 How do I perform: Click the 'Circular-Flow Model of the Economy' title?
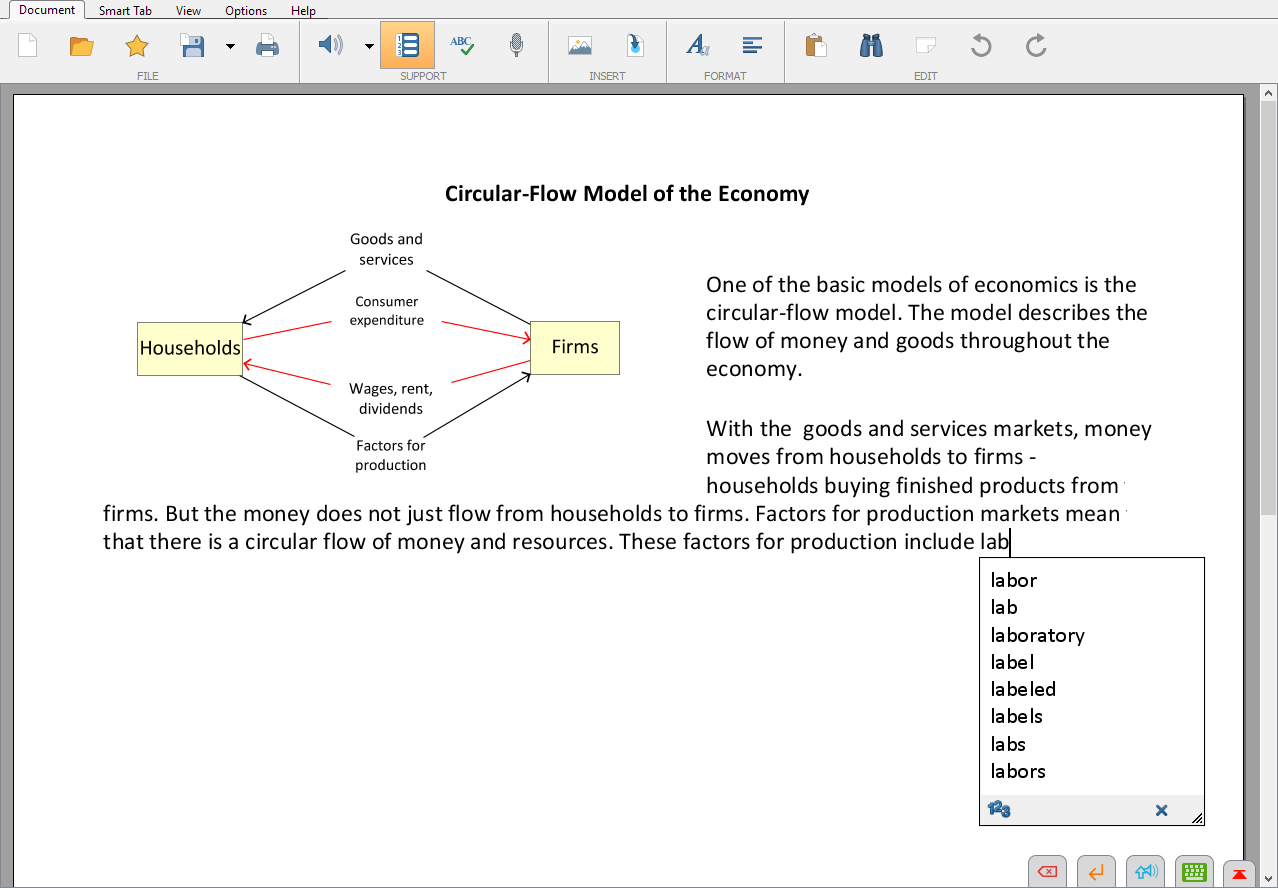click(x=627, y=194)
